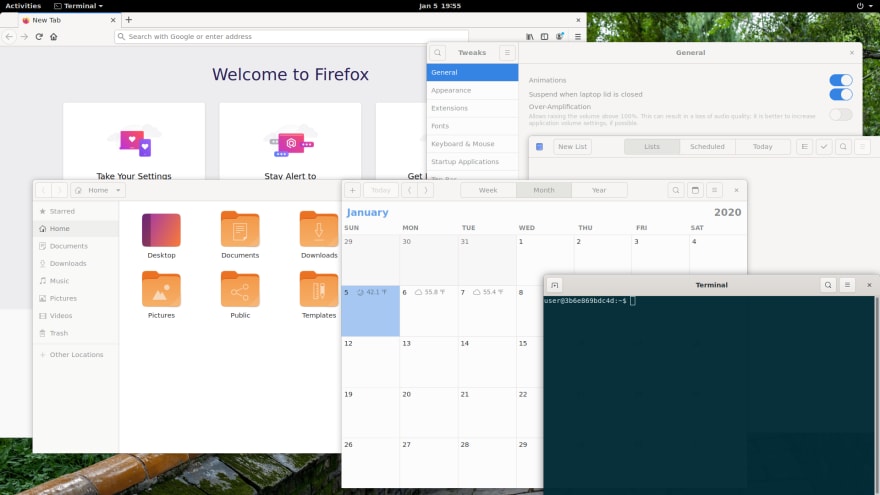Viewport: 880px width, 495px height.
Task: Select Appearance in Tweaks sidebar
Action: (x=472, y=90)
